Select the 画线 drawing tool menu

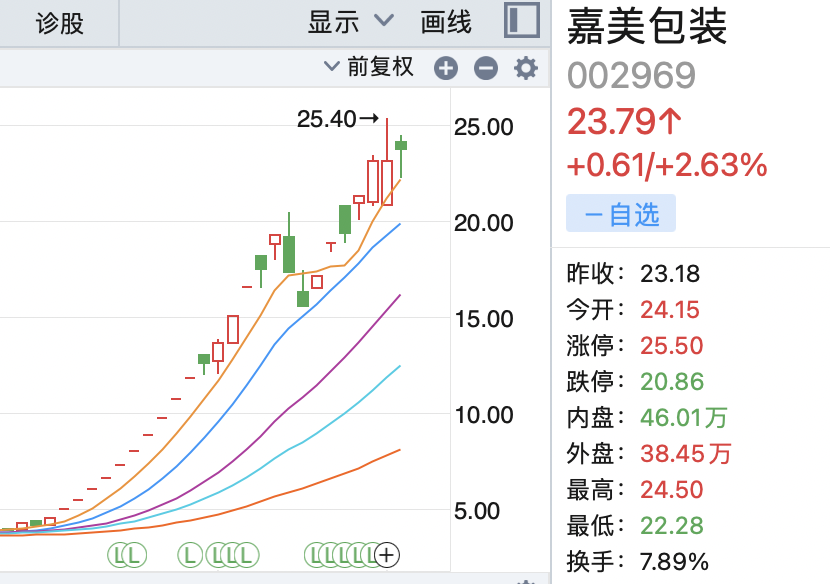(x=446, y=22)
